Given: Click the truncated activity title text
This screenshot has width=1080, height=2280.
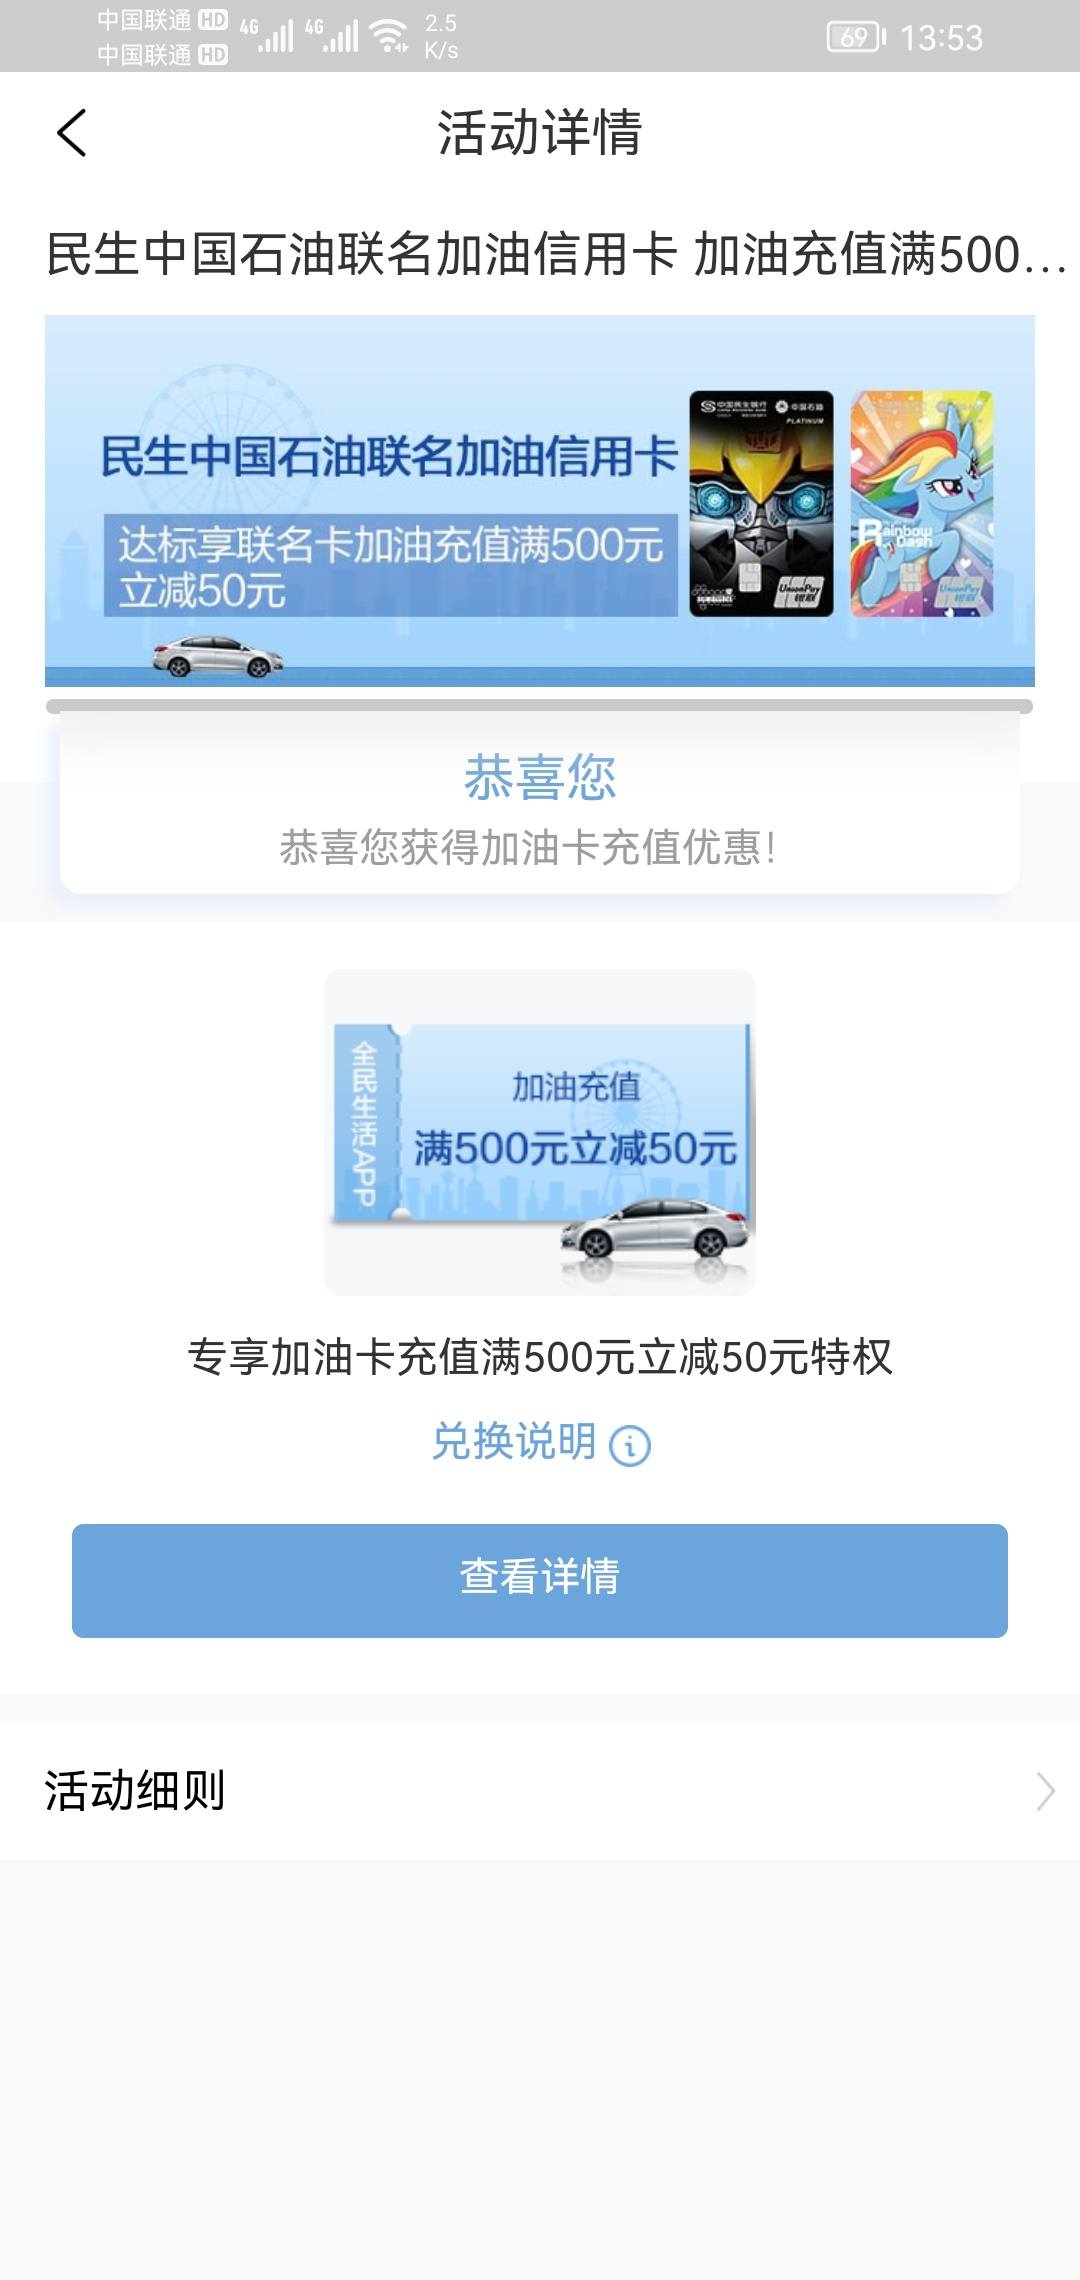Looking at the screenshot, I should click(x=556, y=254).
